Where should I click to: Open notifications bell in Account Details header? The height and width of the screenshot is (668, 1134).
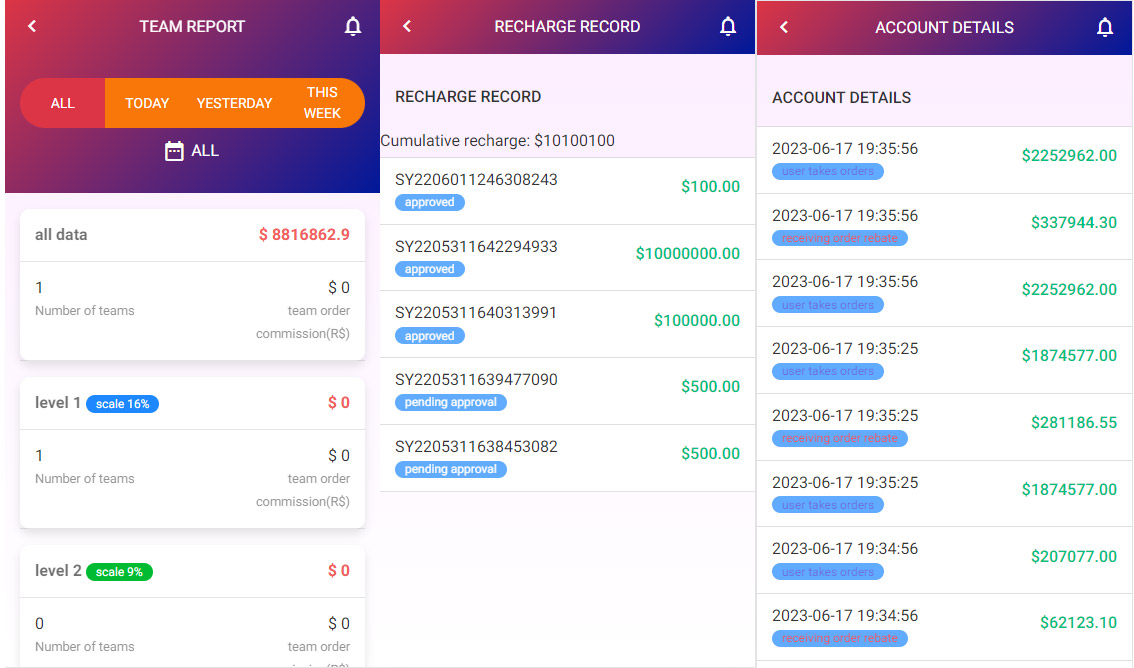1105,28
